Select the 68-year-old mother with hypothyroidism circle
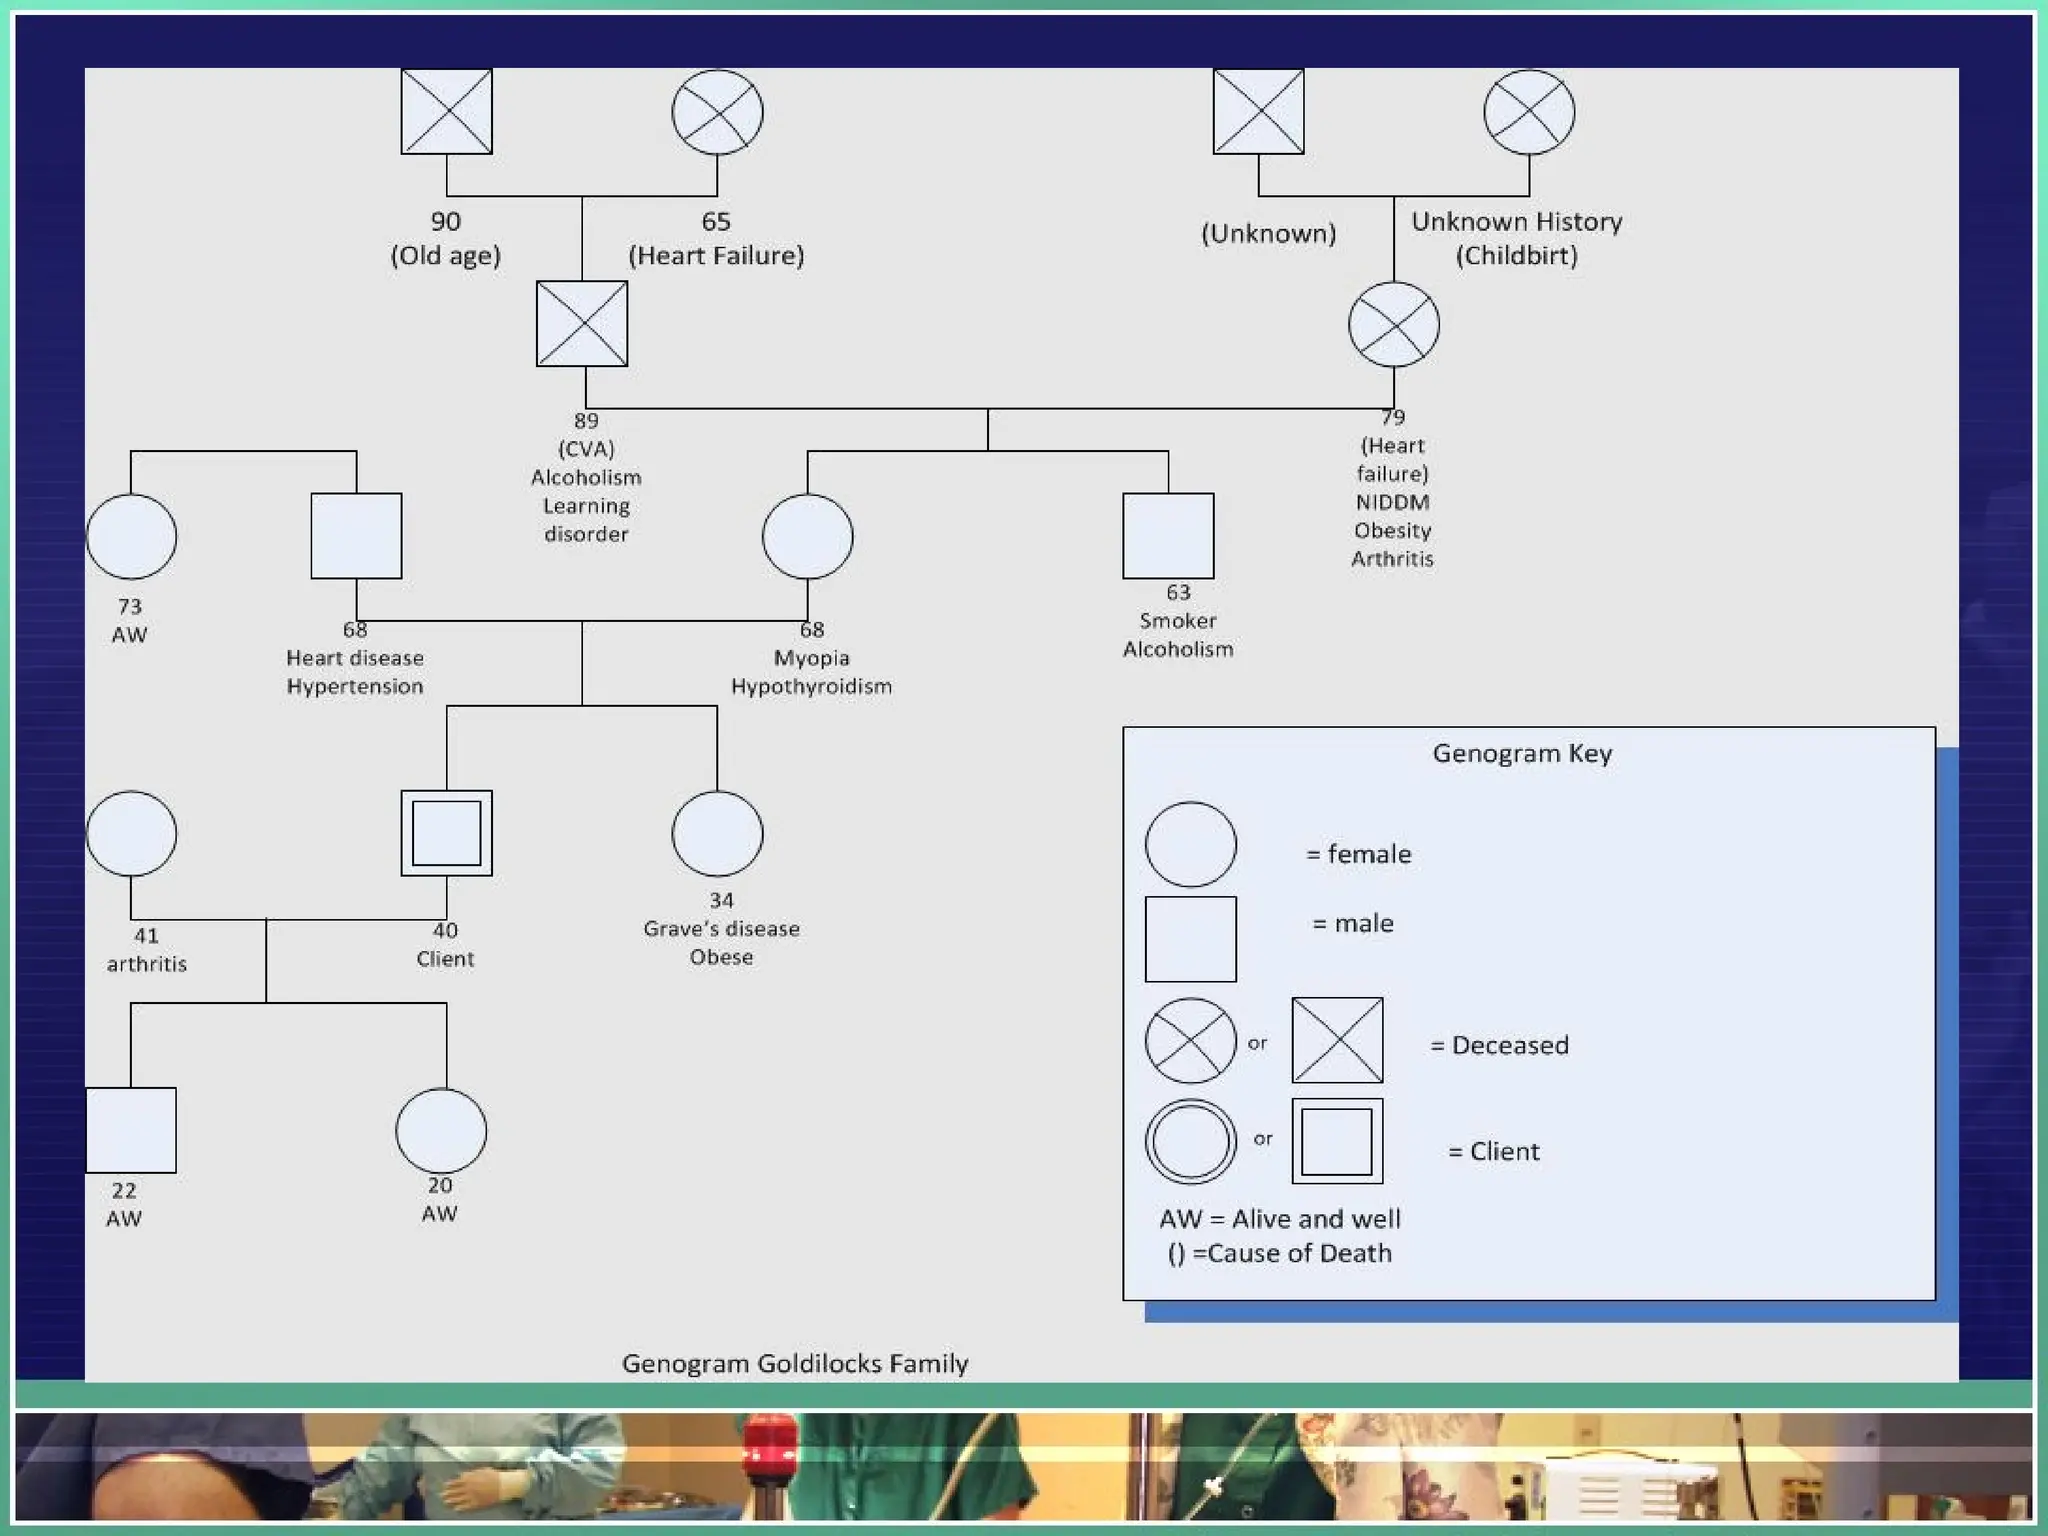Viewport: 2048px width, 1536px height. [807, 536]
